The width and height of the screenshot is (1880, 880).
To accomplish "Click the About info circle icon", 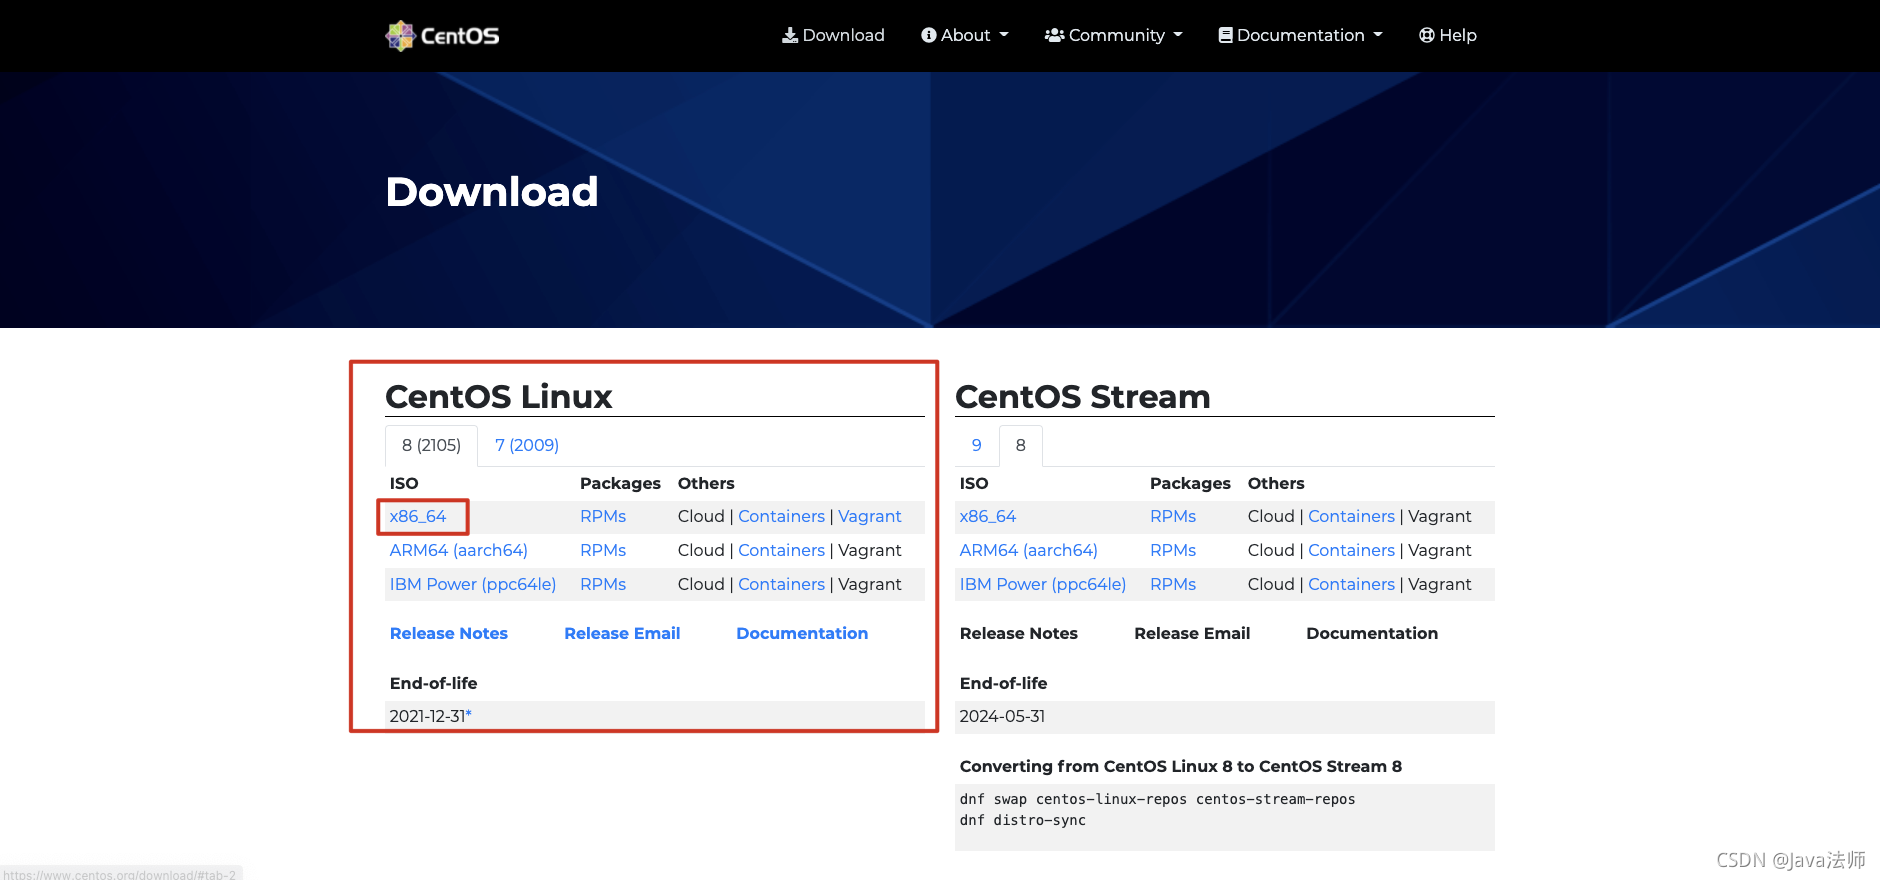I will pos(929,35).
